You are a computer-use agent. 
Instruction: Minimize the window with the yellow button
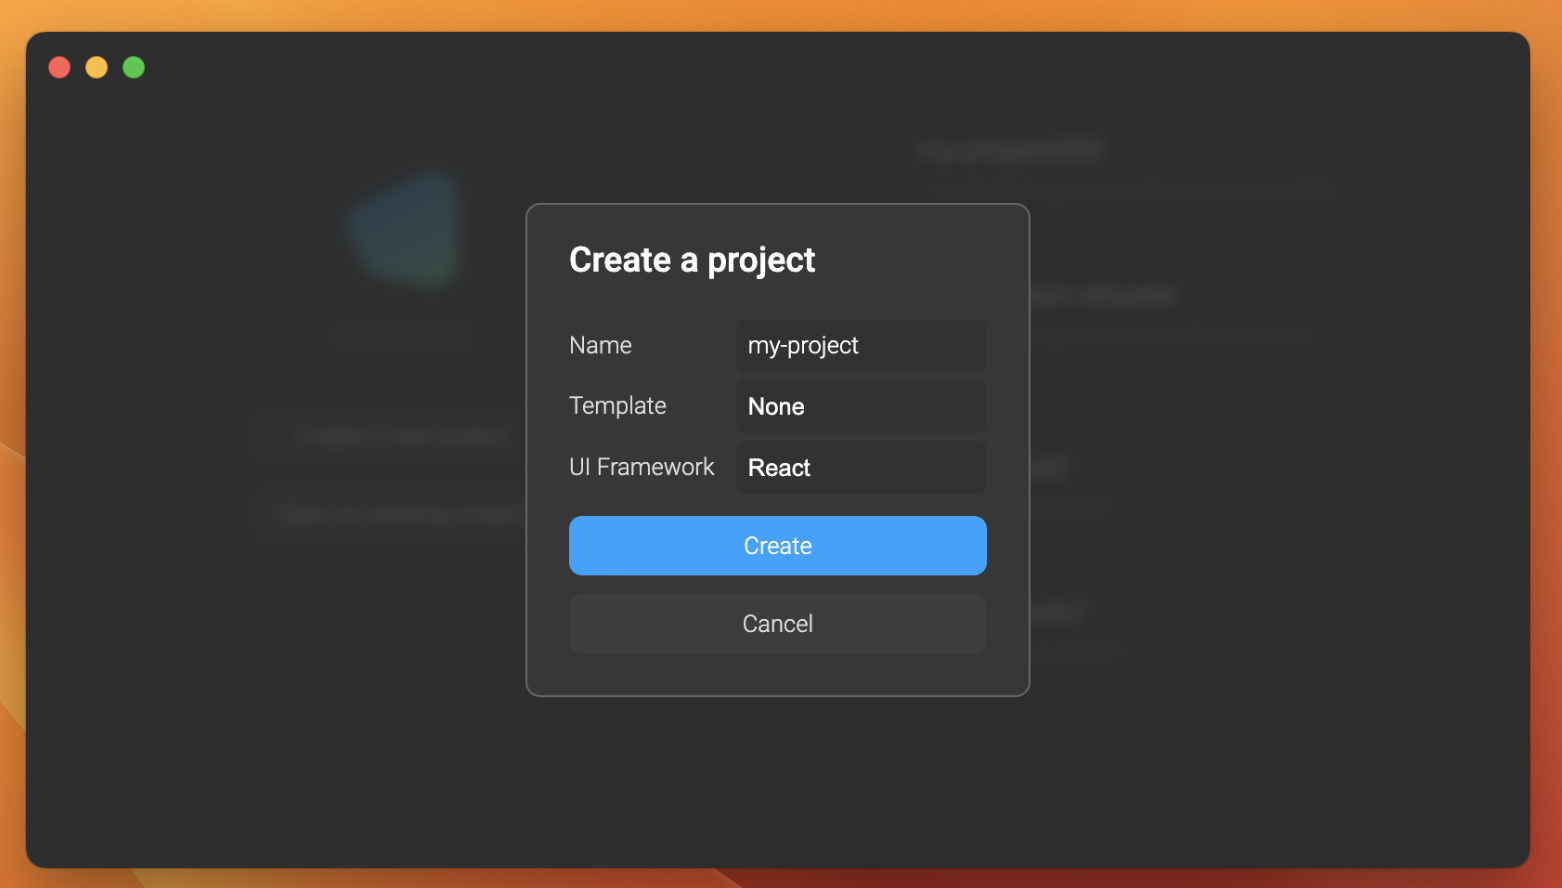[x=97, y=67]
